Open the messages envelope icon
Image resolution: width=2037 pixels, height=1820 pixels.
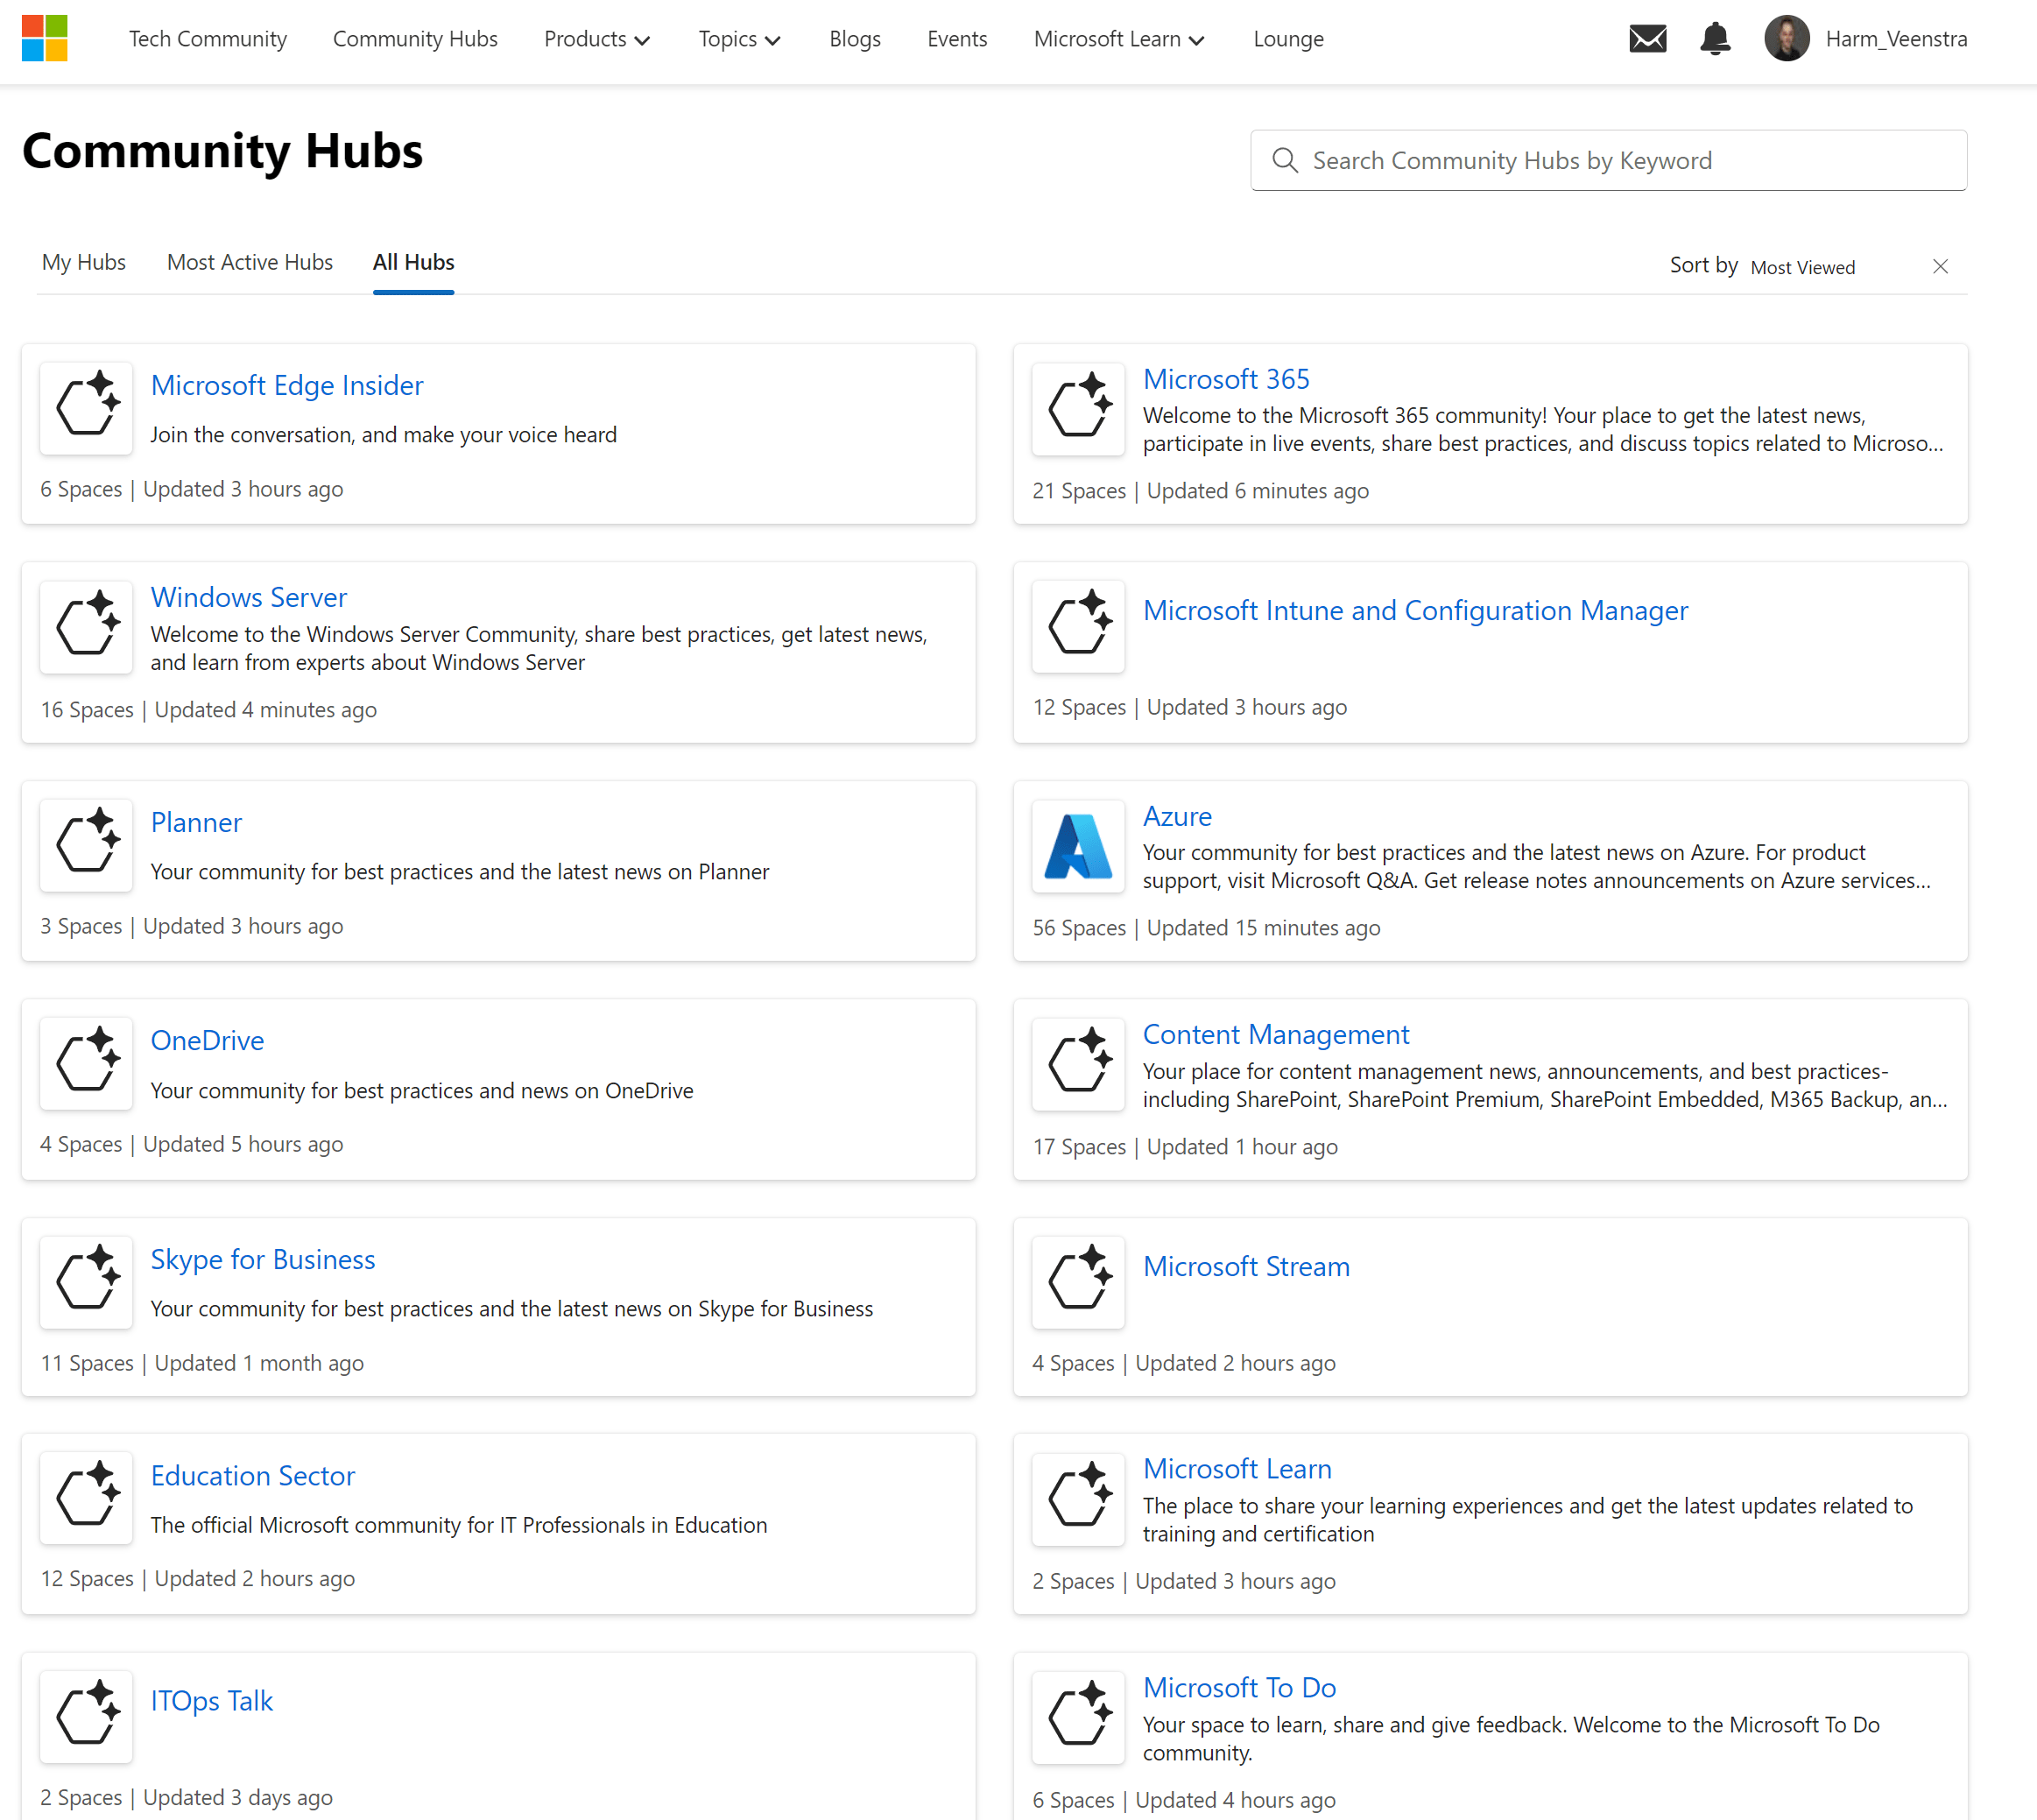click(x=1647, y=39)
